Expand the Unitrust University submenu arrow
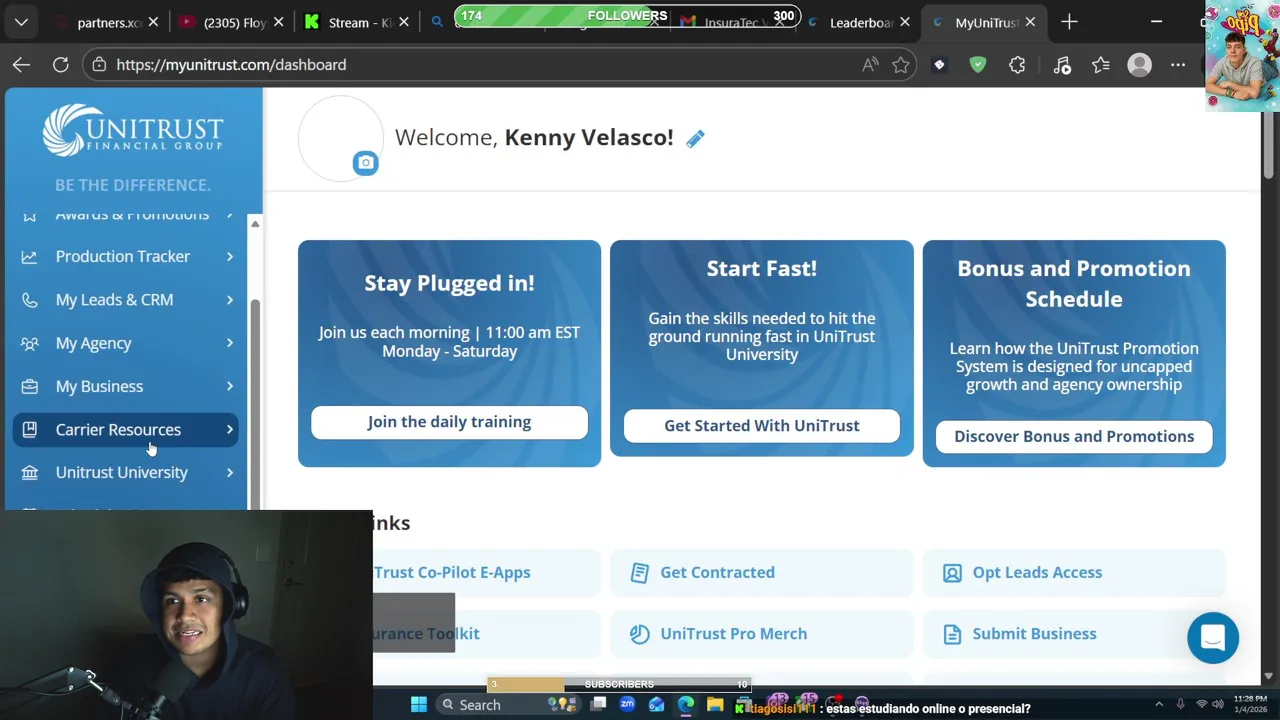 coord(230,472)
